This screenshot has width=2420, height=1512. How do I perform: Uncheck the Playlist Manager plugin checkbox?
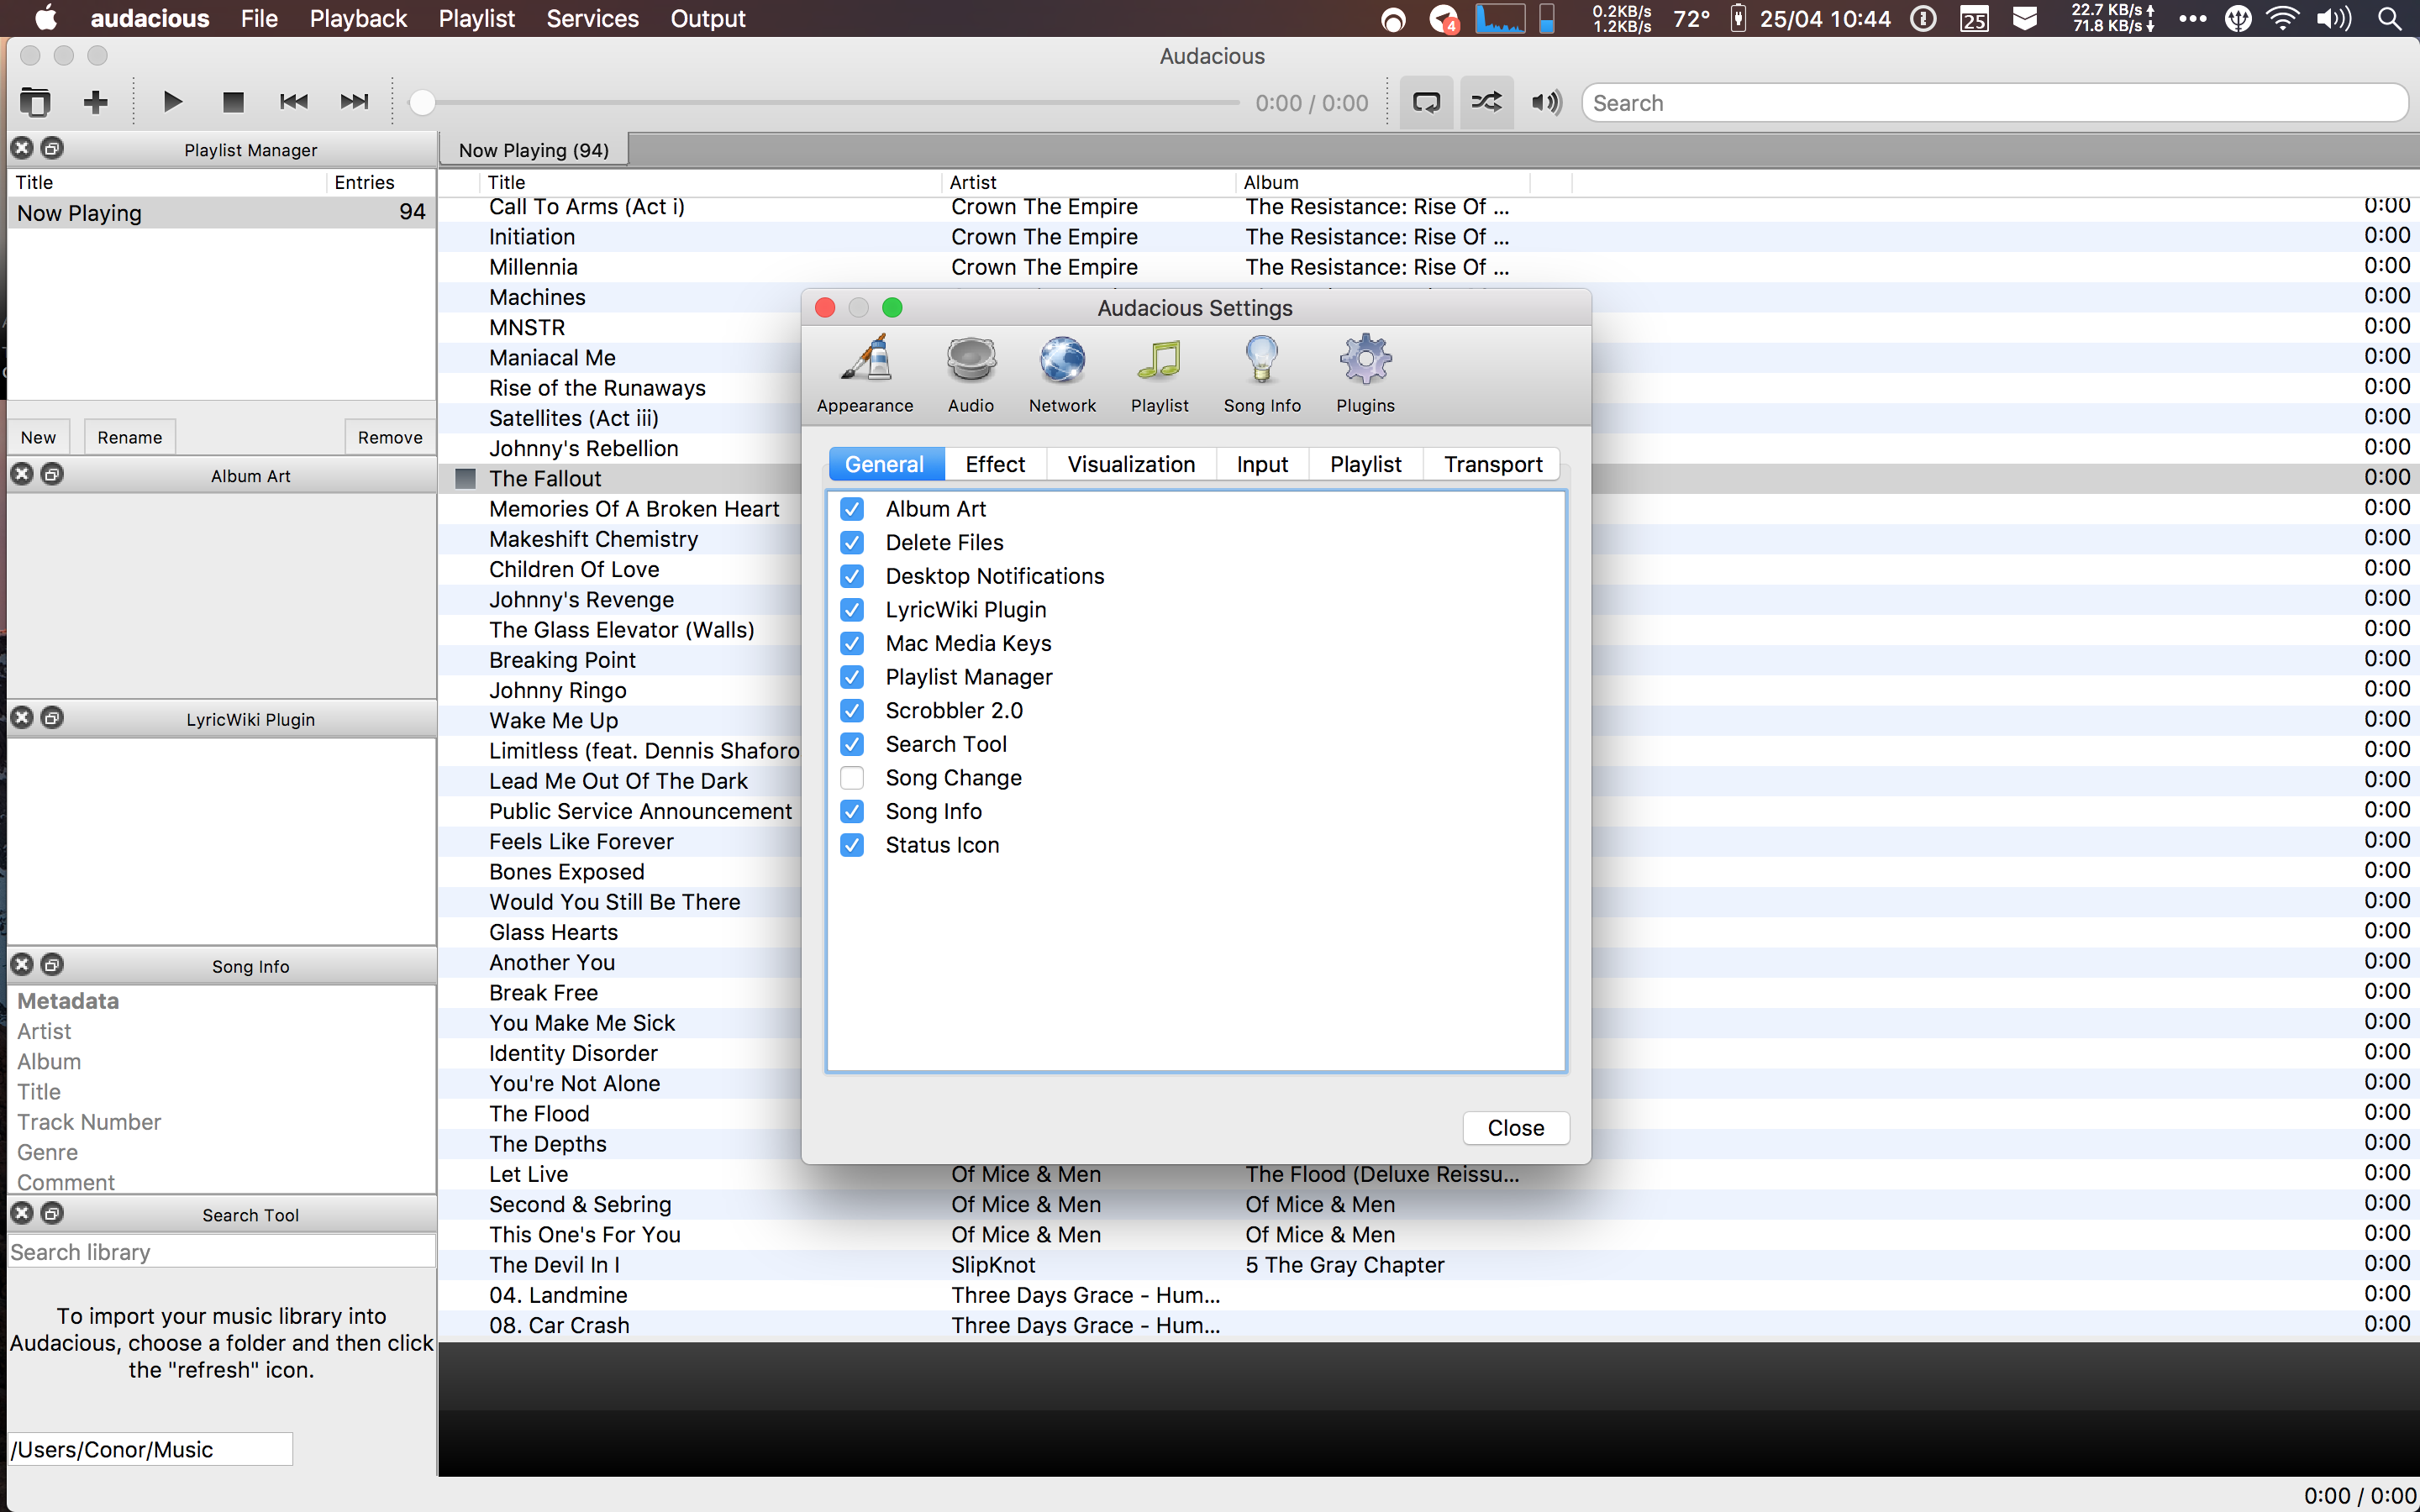(x=852, y=677)
